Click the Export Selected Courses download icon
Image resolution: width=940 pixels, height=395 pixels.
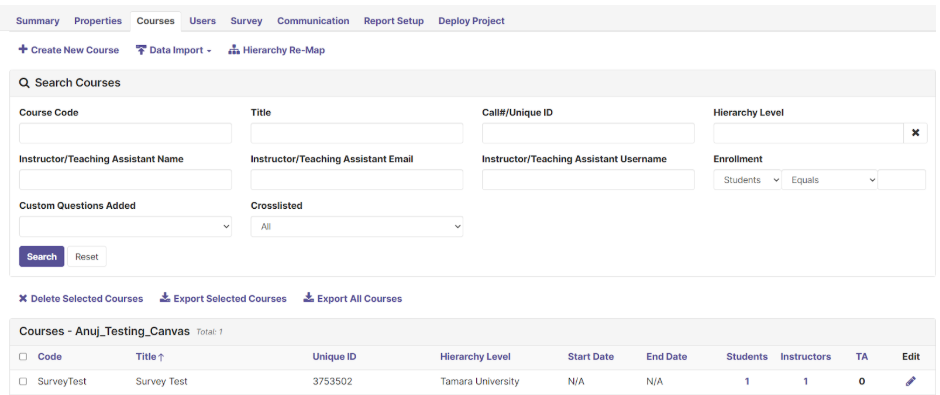[x=165, y=298]
